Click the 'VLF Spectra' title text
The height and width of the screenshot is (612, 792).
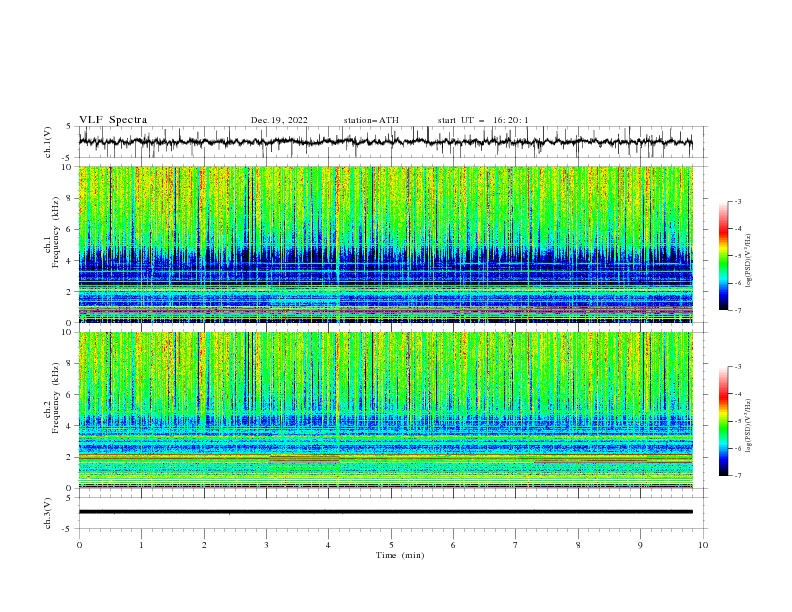[x=113, y=120]
